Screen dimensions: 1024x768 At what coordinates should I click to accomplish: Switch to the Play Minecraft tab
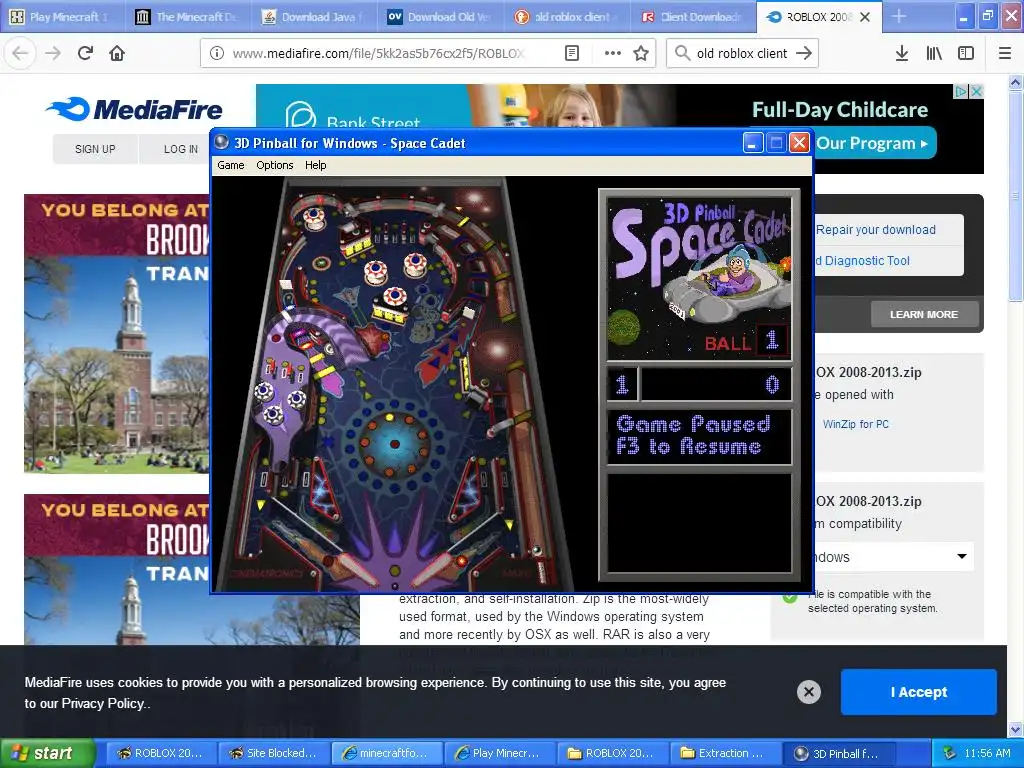(63, 17)
